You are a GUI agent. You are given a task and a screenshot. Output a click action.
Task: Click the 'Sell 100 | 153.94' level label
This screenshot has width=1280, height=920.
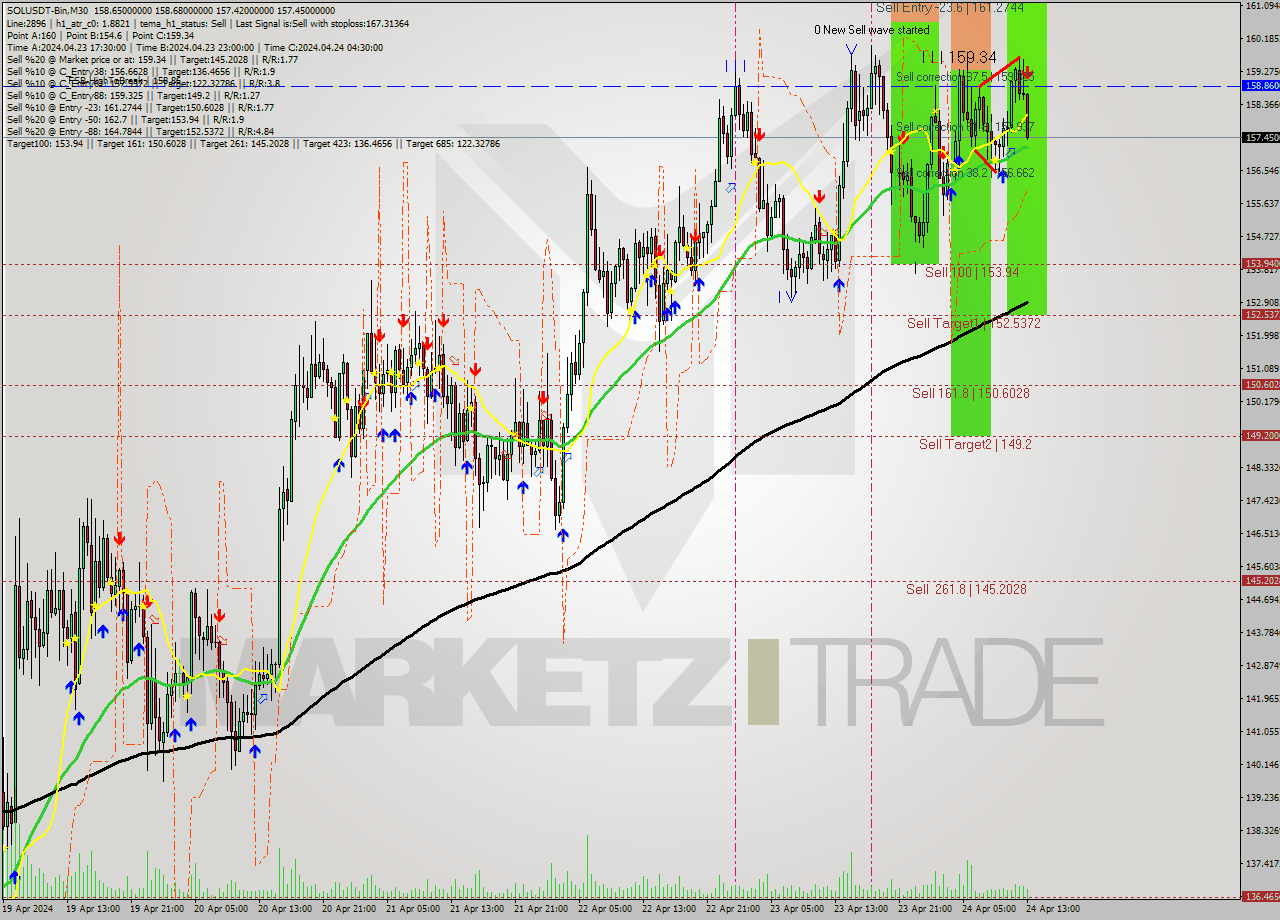coord(972,272)
